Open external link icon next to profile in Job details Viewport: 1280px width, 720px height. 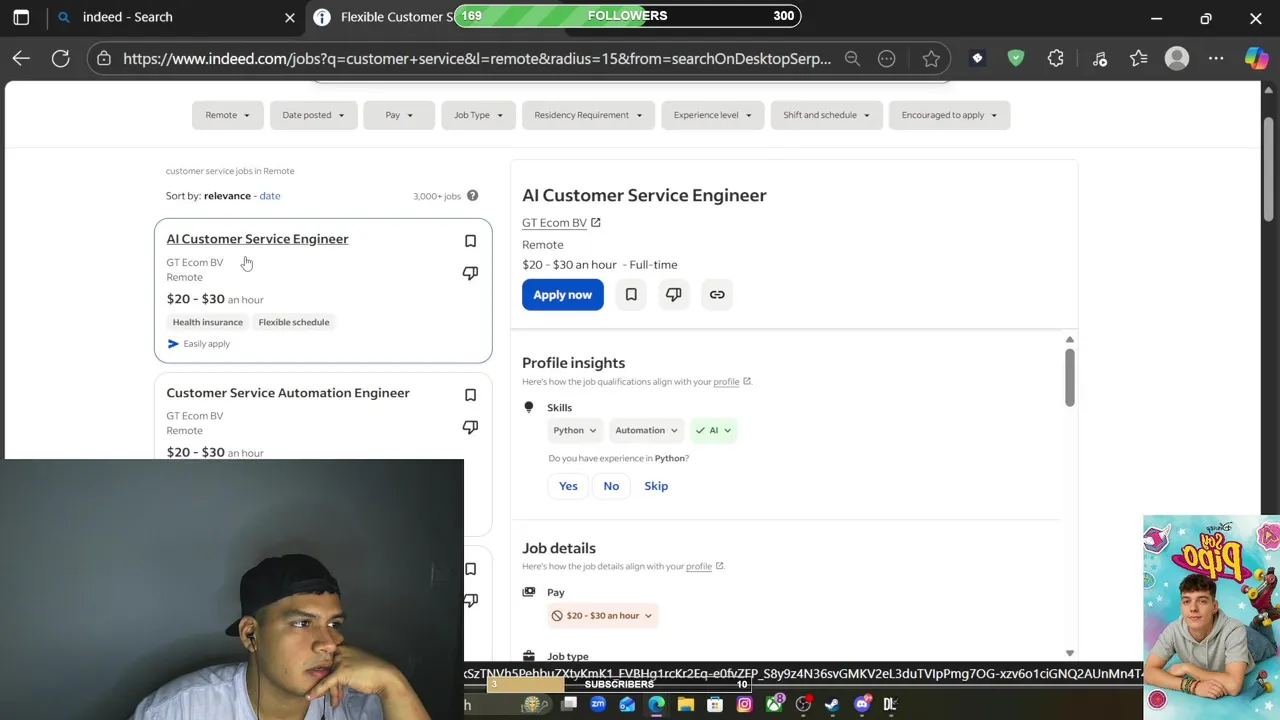click(x=719, y=566)
